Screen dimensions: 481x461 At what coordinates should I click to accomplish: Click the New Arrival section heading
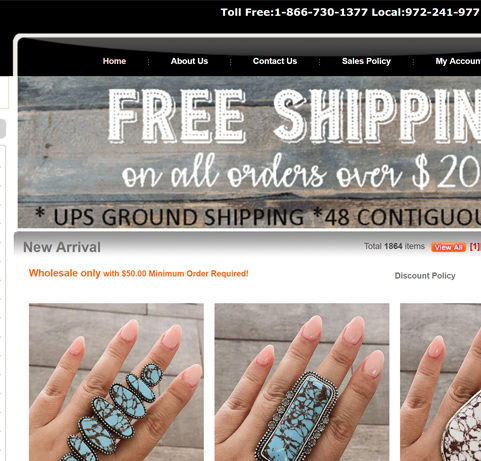62,247
